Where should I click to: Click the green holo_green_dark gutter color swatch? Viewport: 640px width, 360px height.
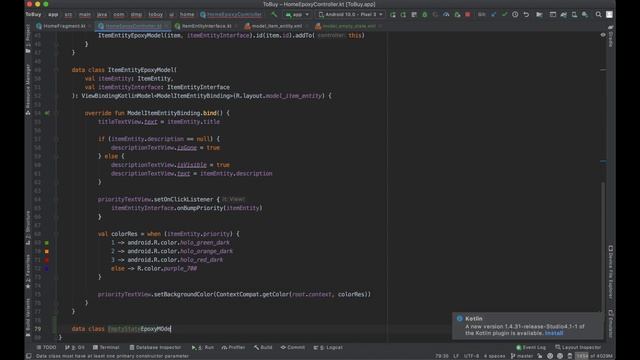coord(47,242)
